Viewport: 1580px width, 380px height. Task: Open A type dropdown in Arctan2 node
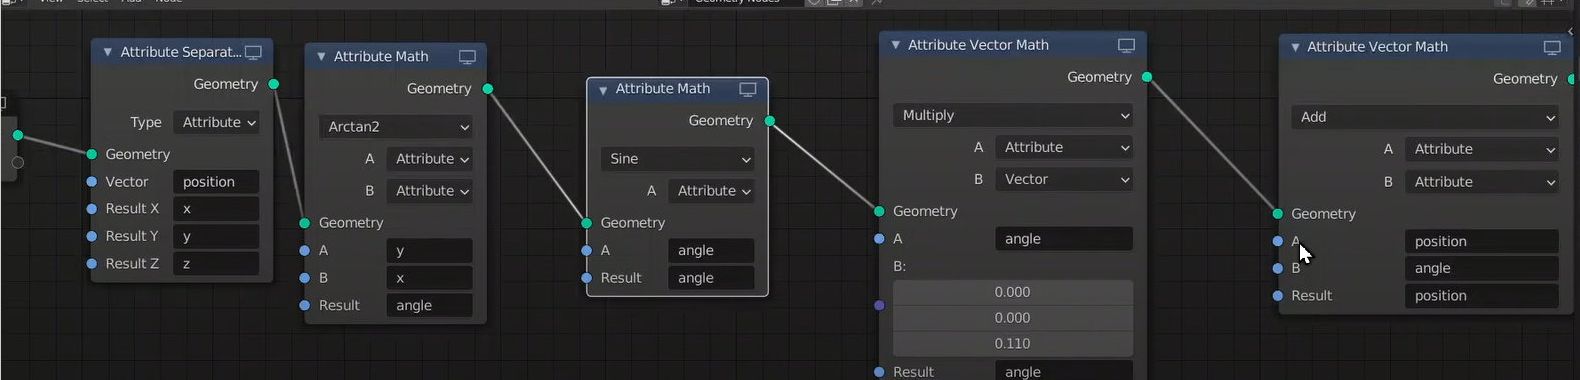point(430,159)
